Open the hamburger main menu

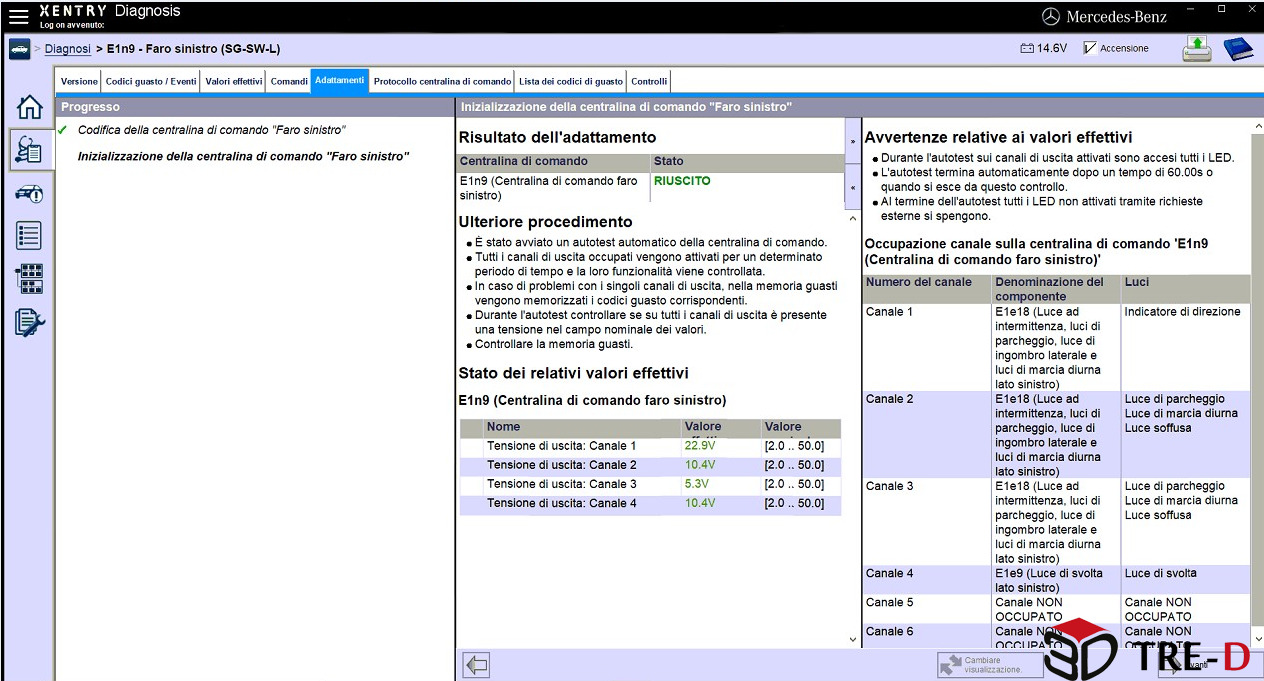pos(18,16)
